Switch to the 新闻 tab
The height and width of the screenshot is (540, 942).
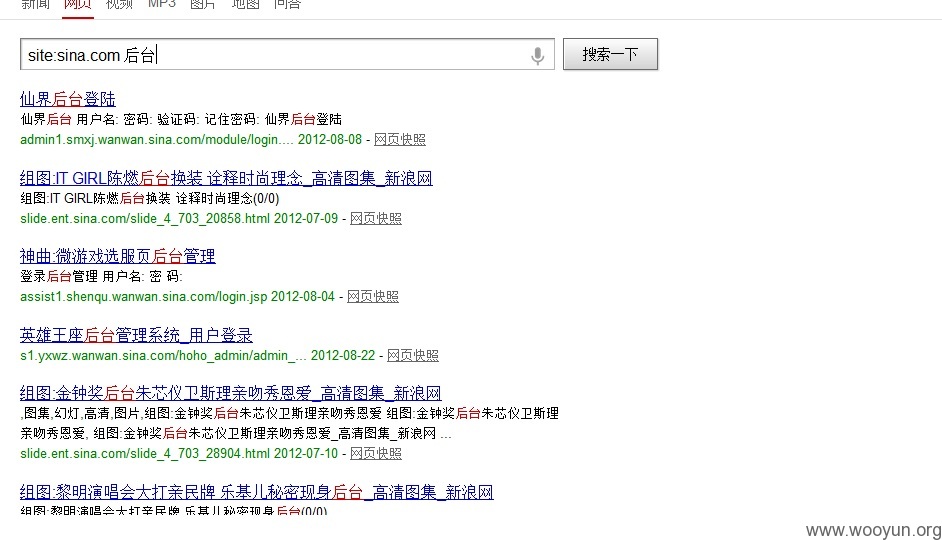[x=35, y=4]
